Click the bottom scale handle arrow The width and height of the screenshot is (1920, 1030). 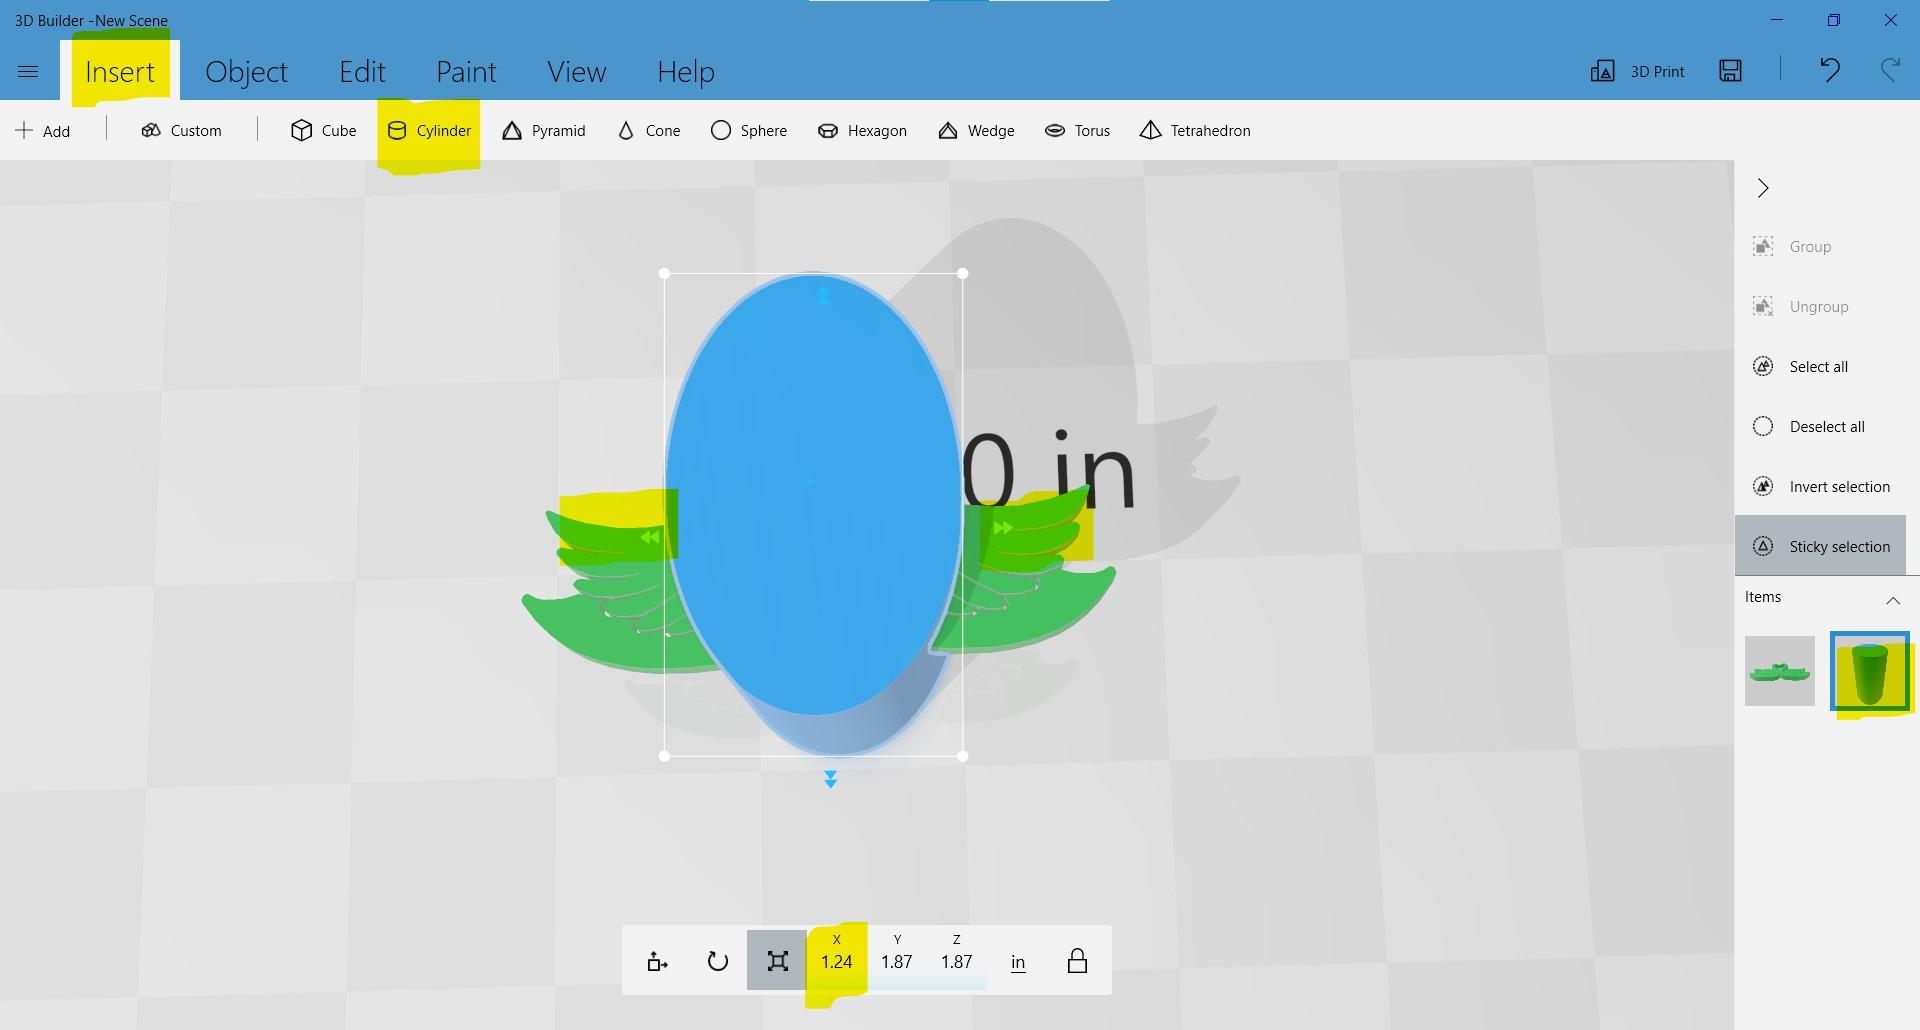830,779
